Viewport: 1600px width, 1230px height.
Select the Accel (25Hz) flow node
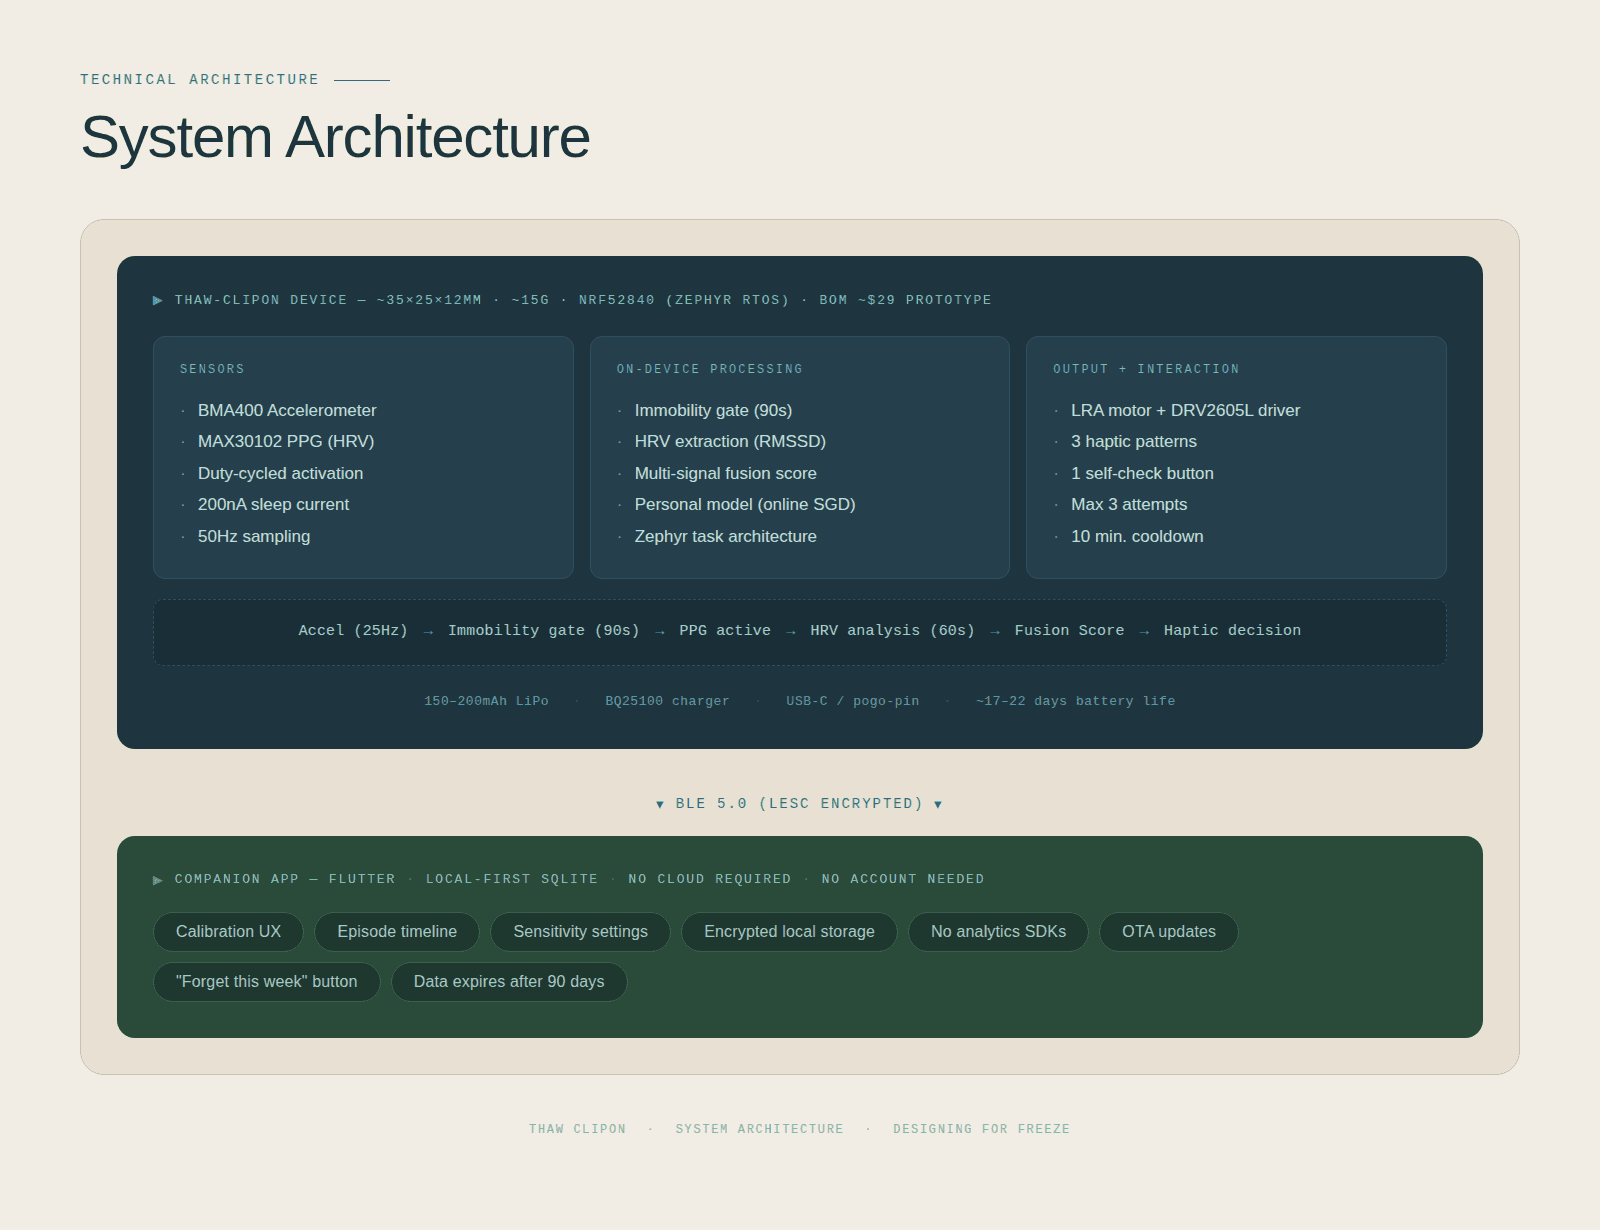pyautogui.click(x=353, y=630)
